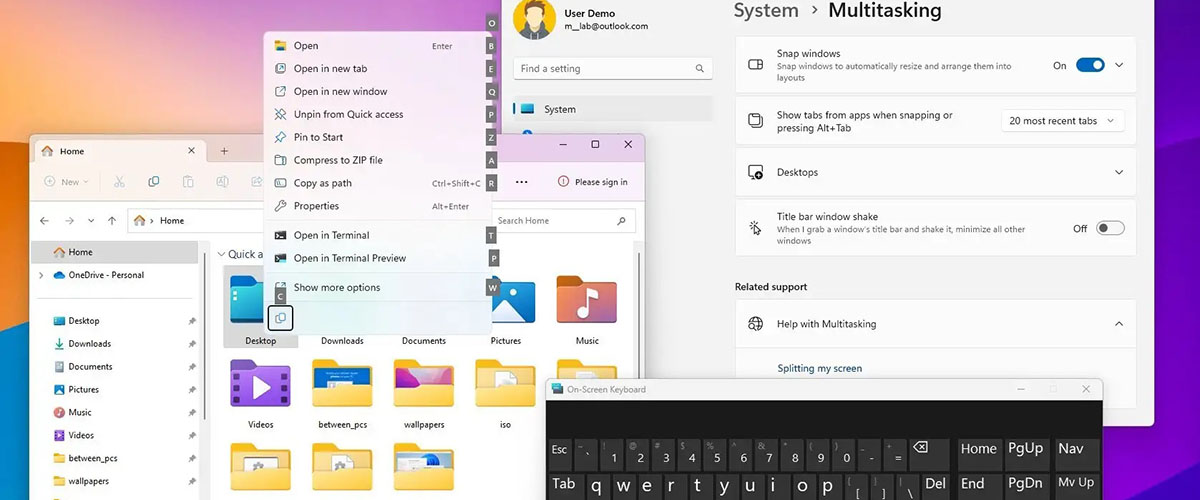Turn off the Snap windows toggle
The image size is (1200, 500).
1089,65
